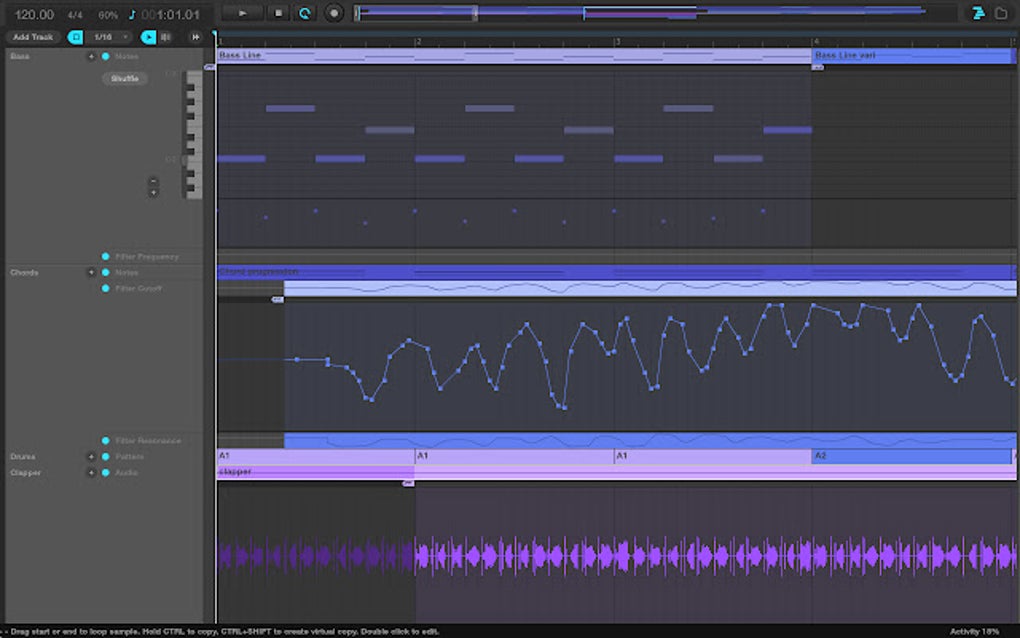Toggle the Filter Resonance automation dot
Screen dimensions: 1020x638
point(107,440)
